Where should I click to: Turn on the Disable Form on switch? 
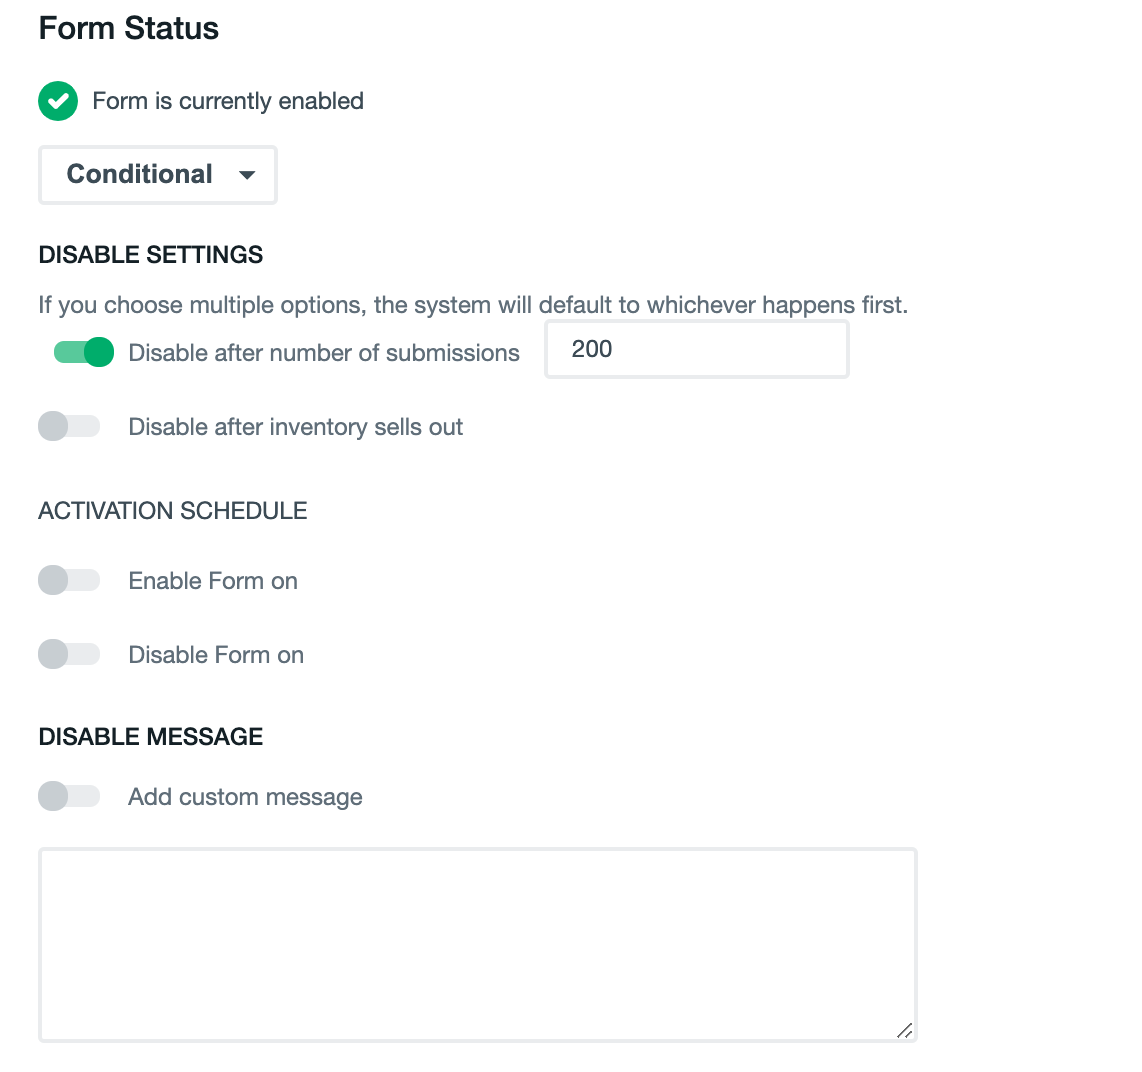click(69, 654)
